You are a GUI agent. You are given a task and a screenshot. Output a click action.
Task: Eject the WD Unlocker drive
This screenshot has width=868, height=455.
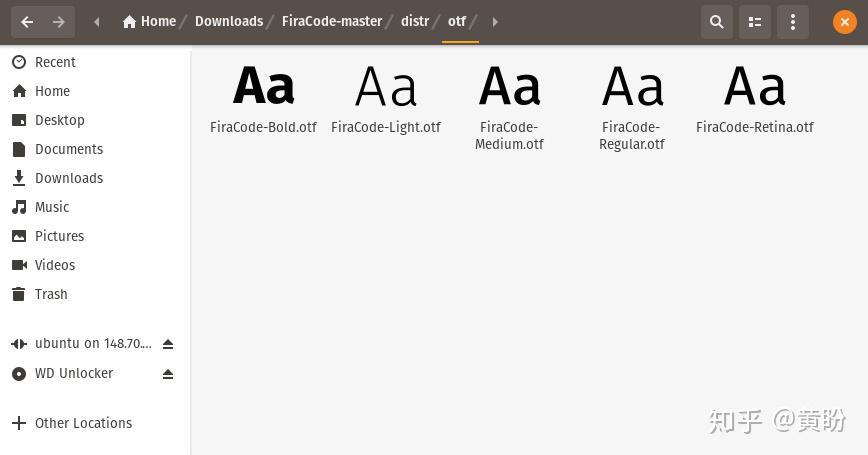coord(168,374)
